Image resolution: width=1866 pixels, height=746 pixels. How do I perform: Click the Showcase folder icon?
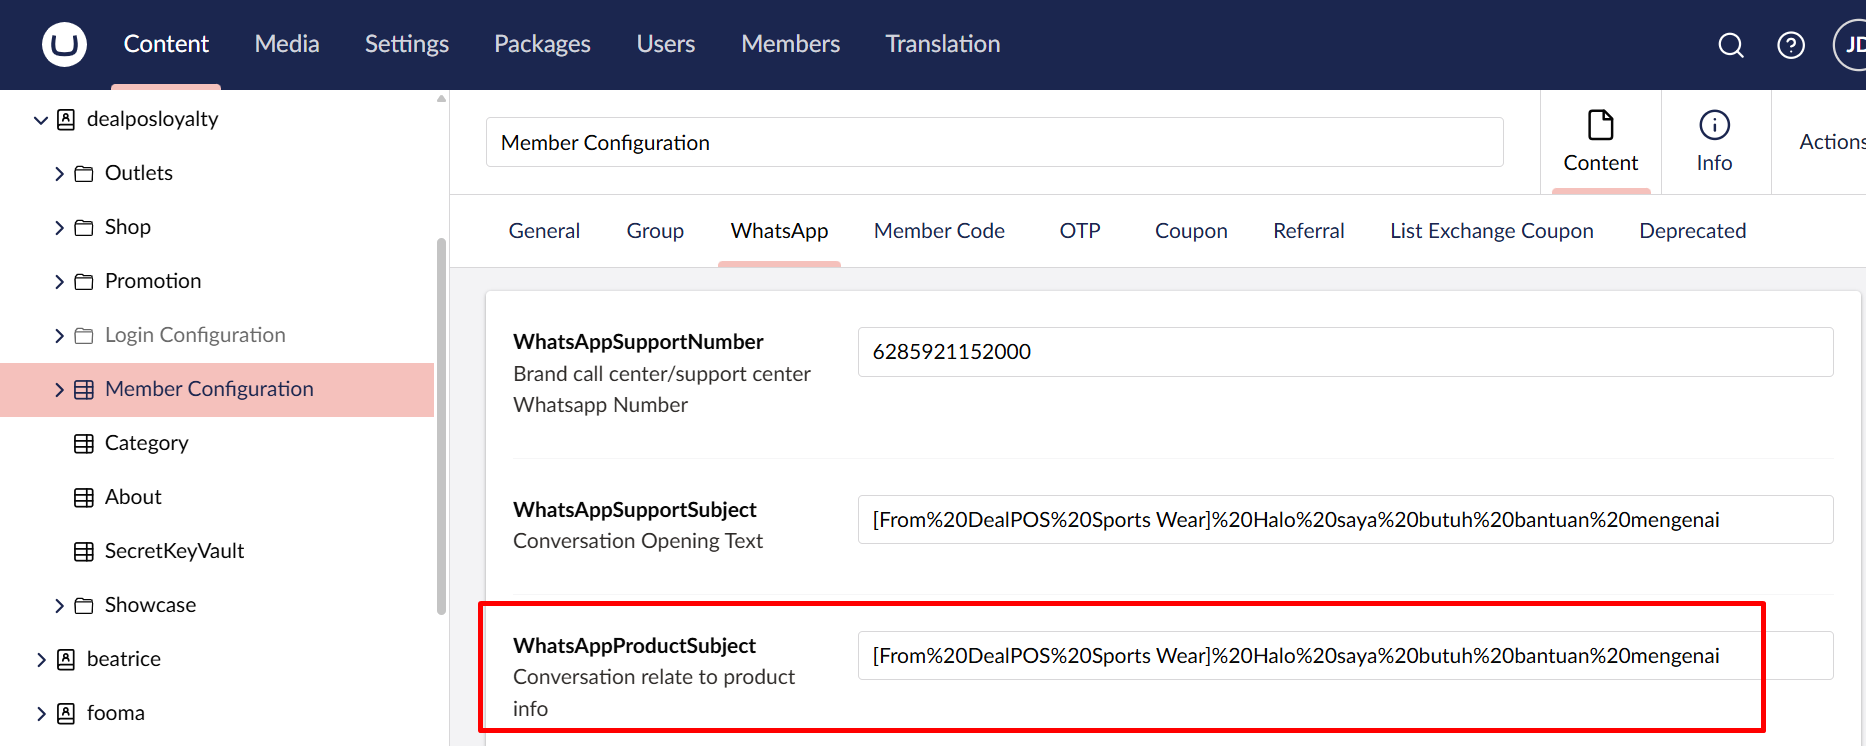point(84,606)
